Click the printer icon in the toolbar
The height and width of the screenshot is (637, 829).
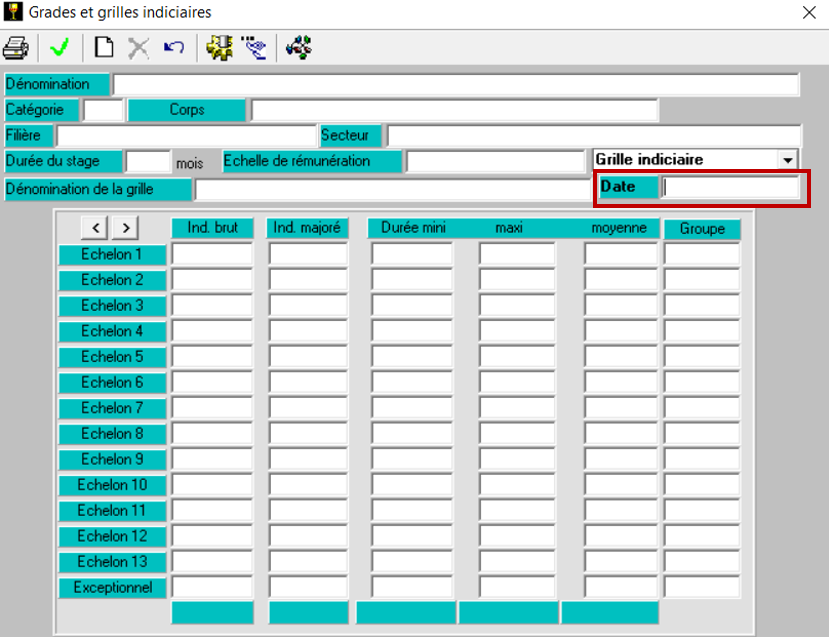coord(16,47)
